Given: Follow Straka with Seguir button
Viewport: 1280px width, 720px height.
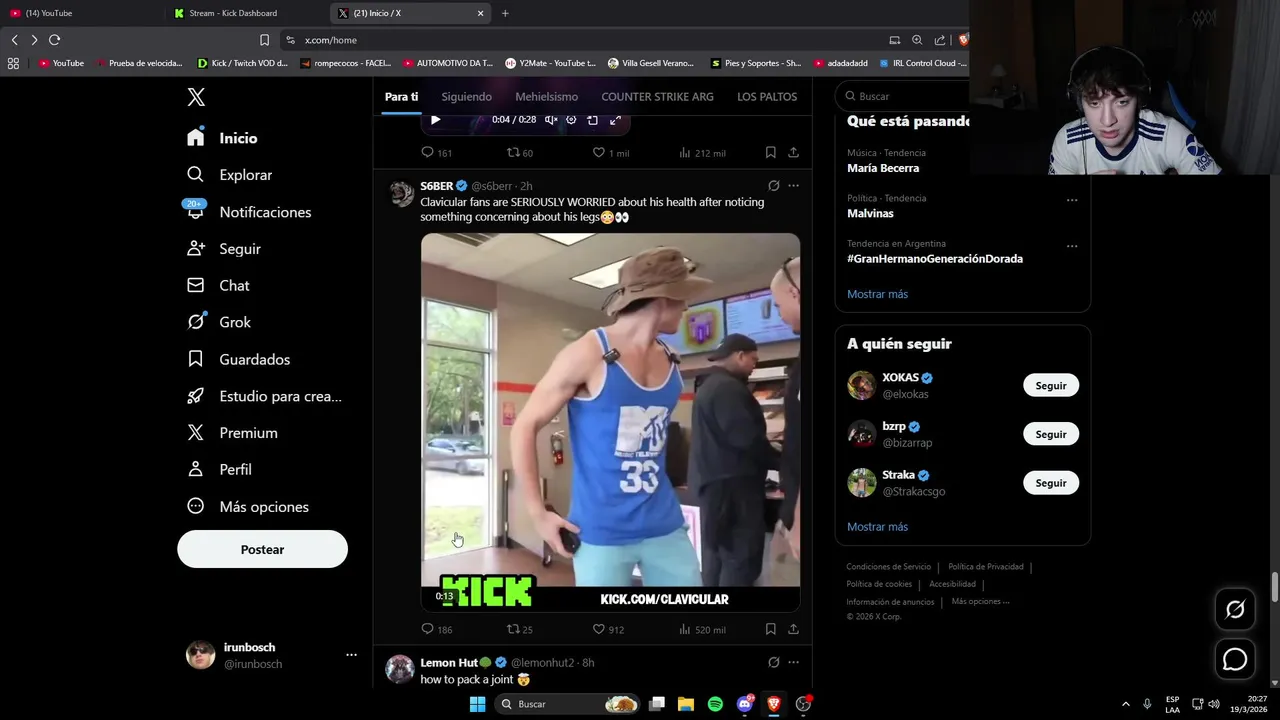Looking at the screenshot, I should click(1051, 483).
